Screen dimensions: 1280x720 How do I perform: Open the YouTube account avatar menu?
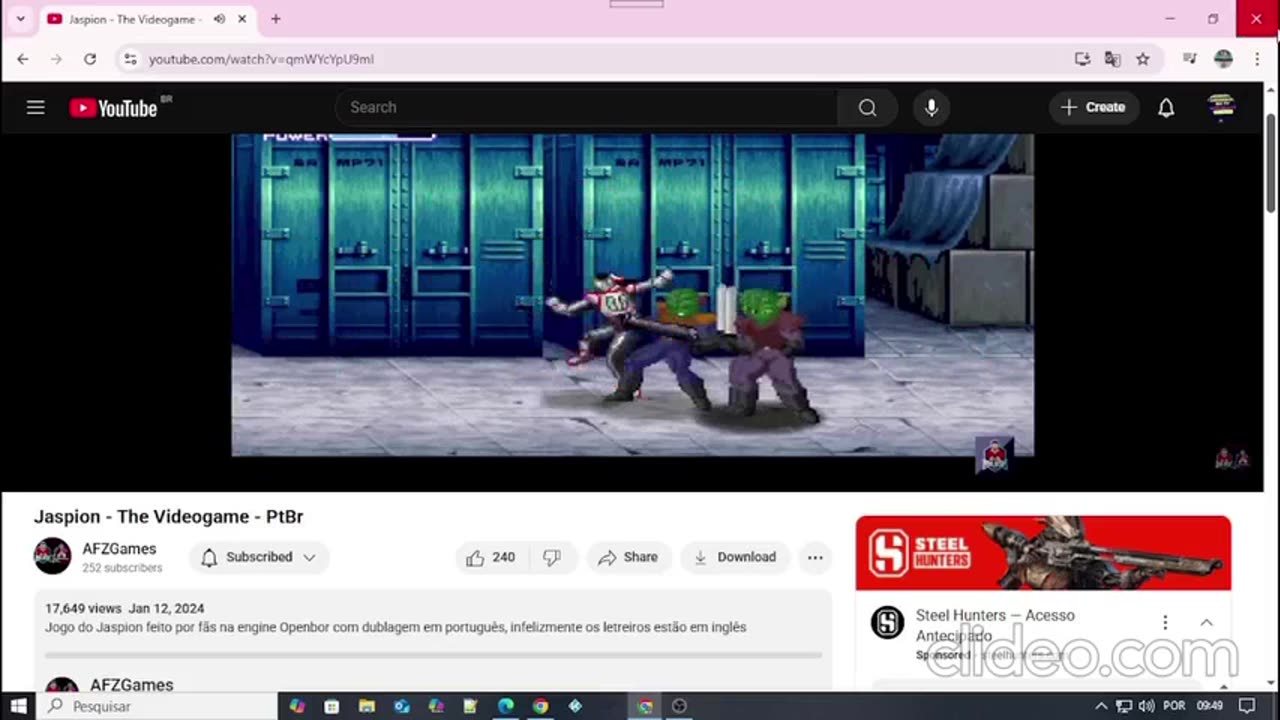coord(1222,107)
